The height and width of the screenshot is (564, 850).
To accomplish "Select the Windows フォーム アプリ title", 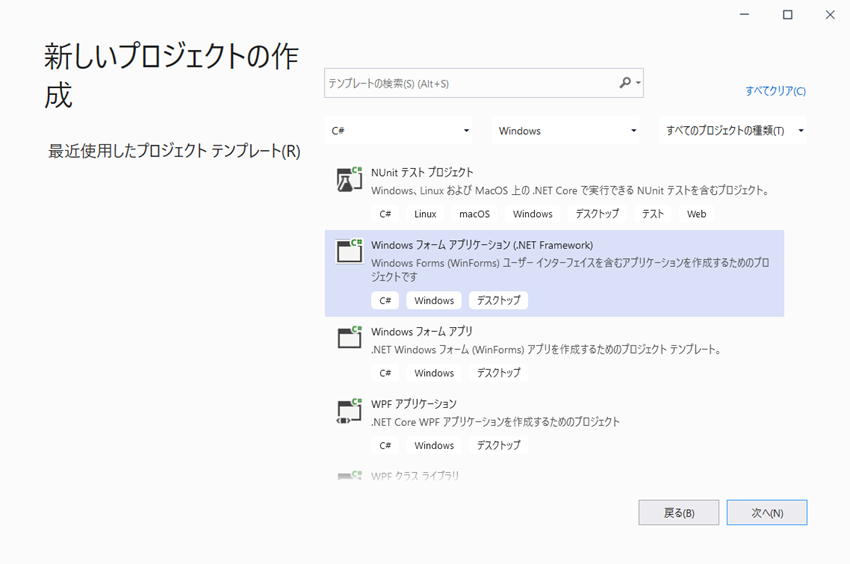I will (x=421, y=331).
